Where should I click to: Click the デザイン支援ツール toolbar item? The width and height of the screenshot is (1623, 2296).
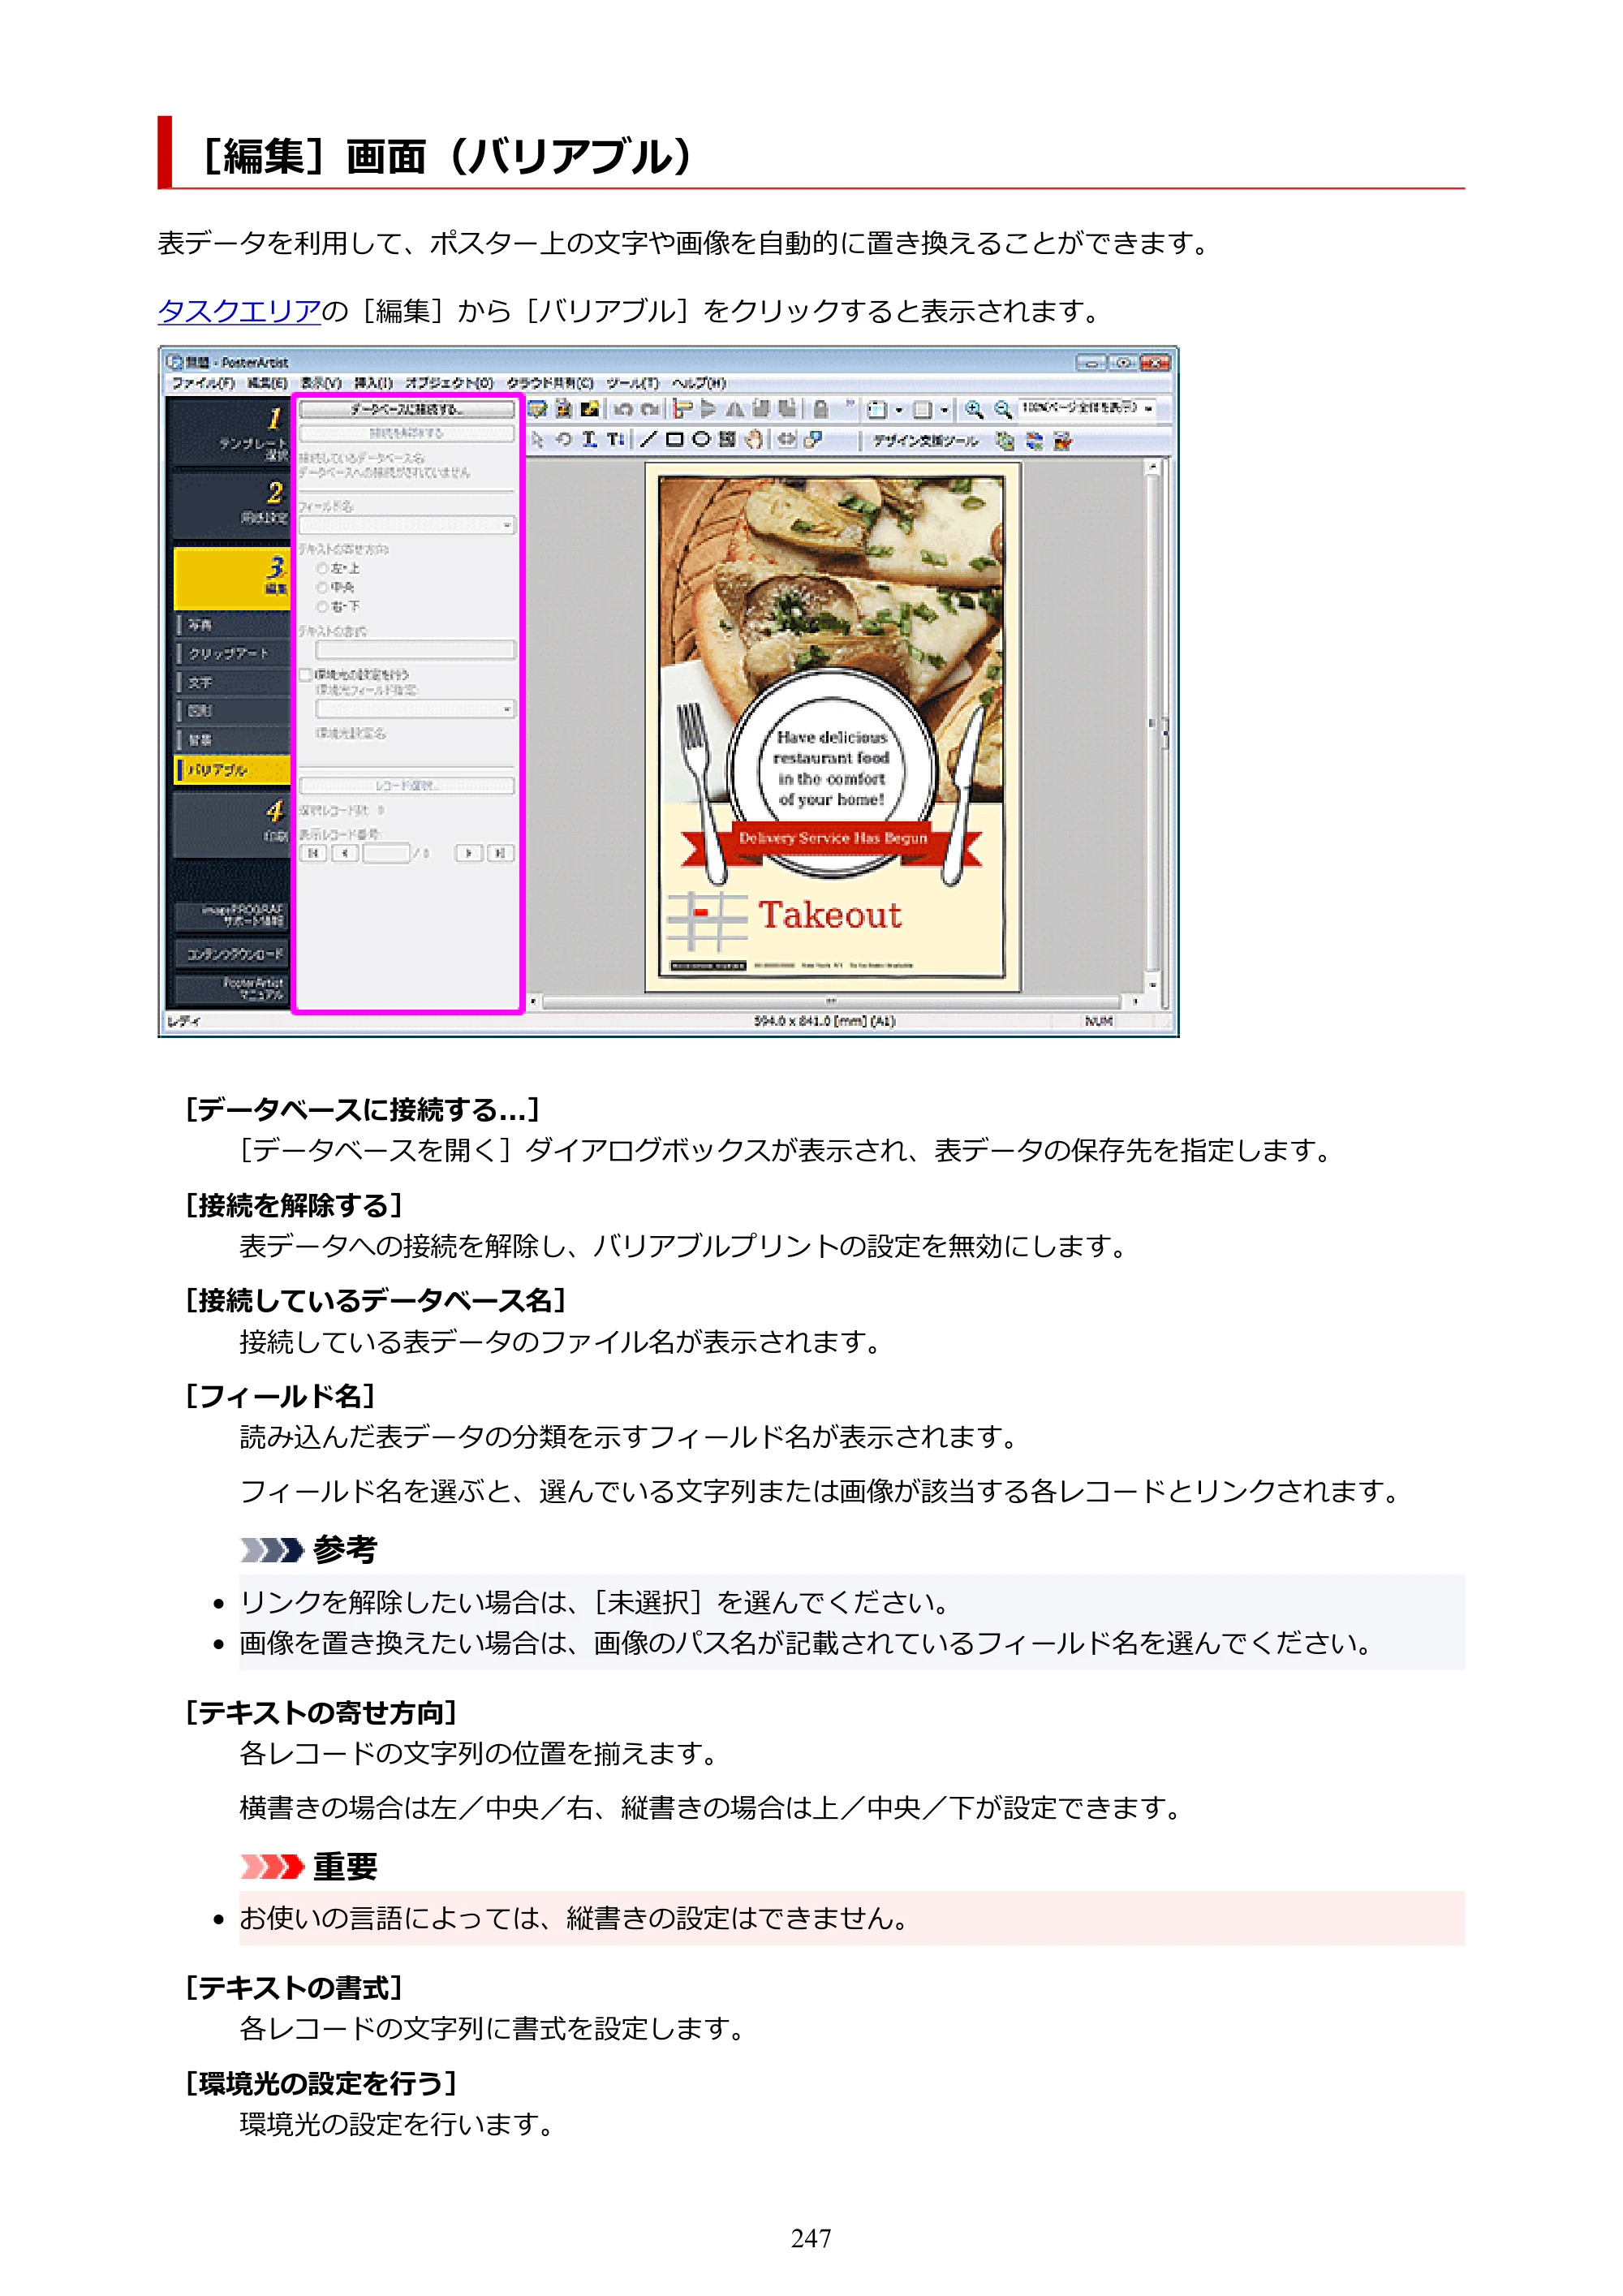(x=925, y=440)
